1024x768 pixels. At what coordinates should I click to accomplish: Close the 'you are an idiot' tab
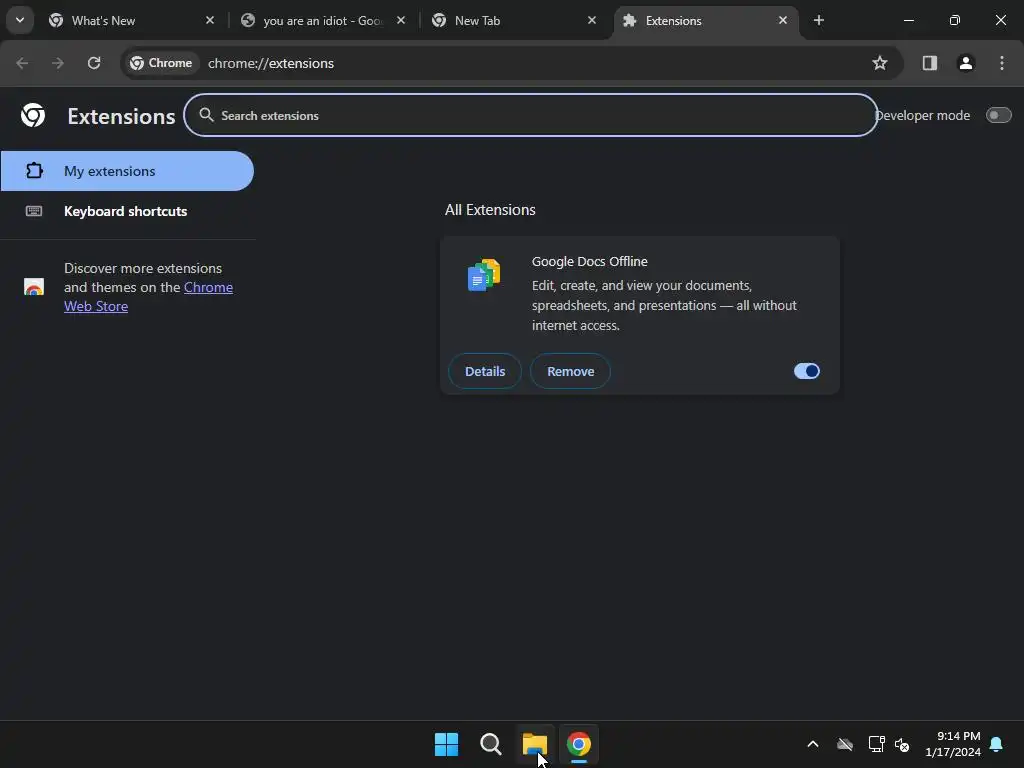click(x=401, y=21)
